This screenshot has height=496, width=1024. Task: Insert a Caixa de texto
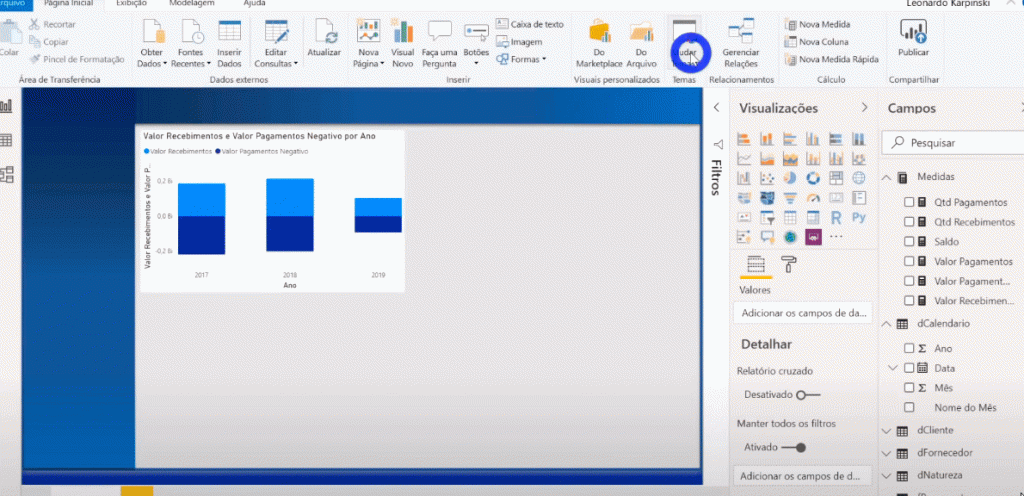click(530, 24)
